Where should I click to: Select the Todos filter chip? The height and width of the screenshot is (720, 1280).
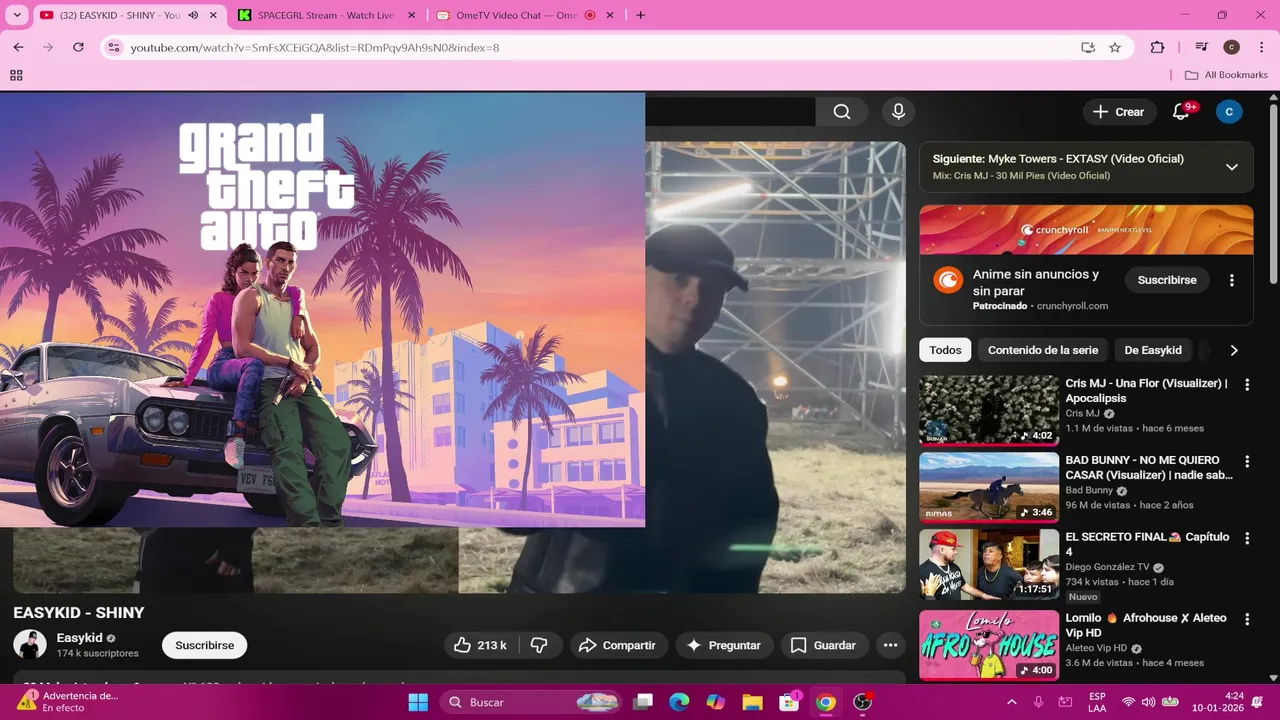coord(945,350)
